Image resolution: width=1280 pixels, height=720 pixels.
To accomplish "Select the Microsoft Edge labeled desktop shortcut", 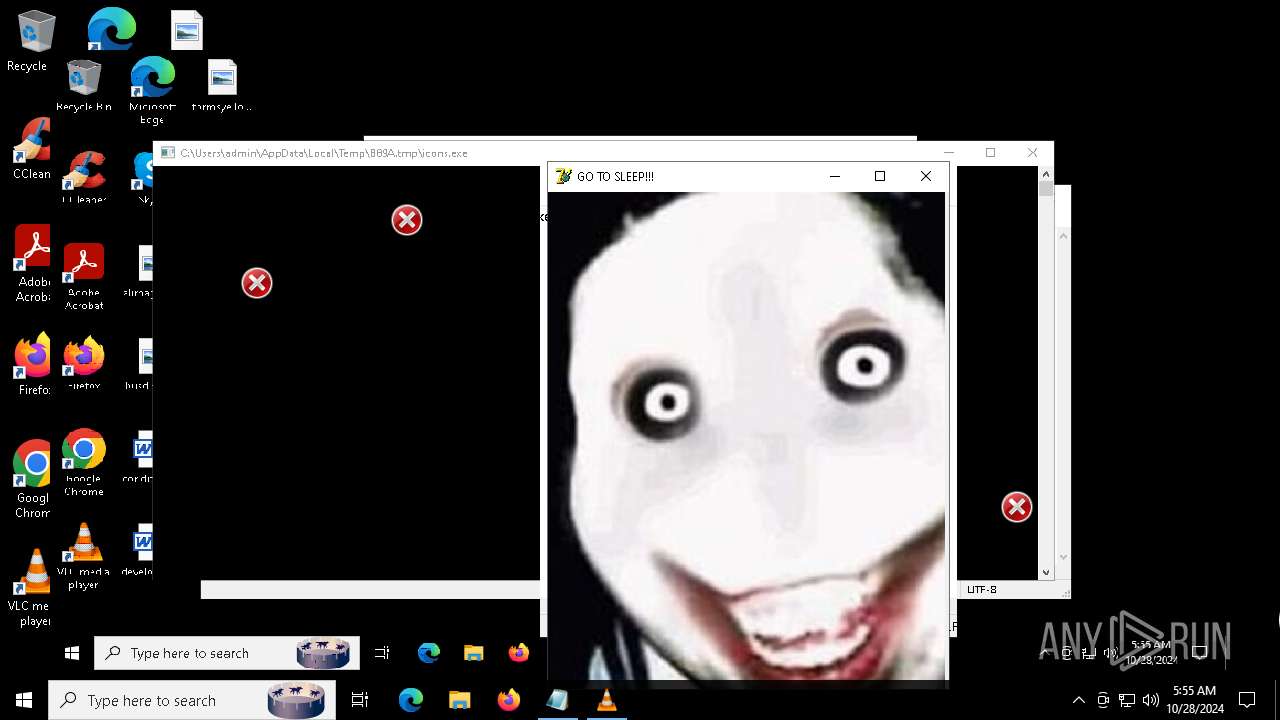I will tap(153, 91).
